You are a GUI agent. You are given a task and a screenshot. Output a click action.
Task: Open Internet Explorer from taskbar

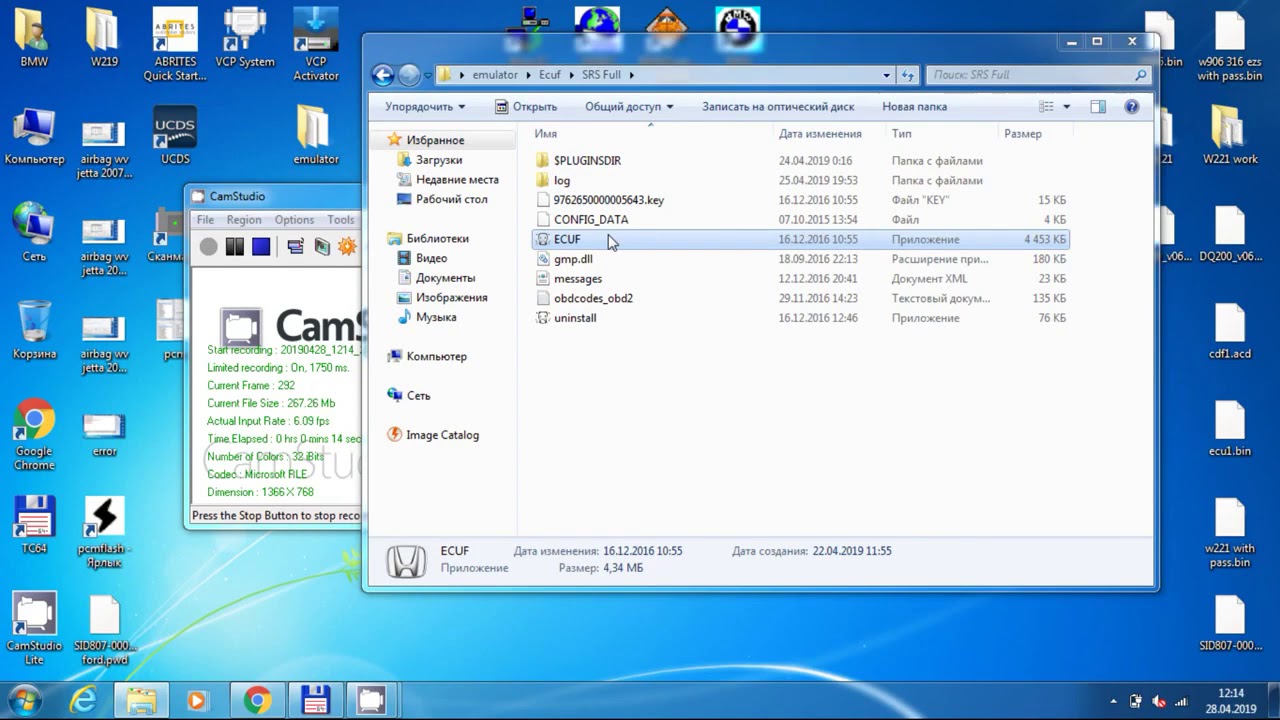(x=83, y=701)
